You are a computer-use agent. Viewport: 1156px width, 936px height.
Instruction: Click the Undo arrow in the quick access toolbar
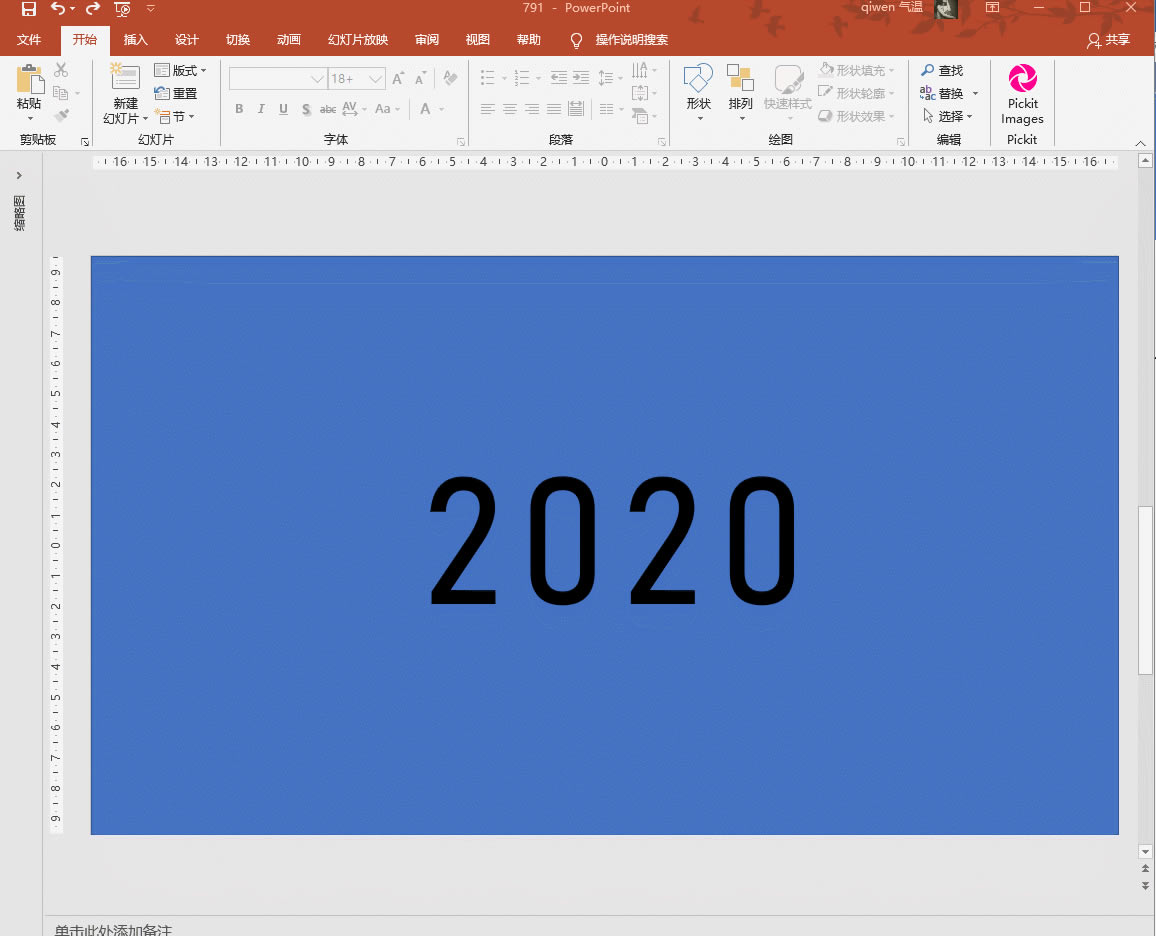pos(58,9)
